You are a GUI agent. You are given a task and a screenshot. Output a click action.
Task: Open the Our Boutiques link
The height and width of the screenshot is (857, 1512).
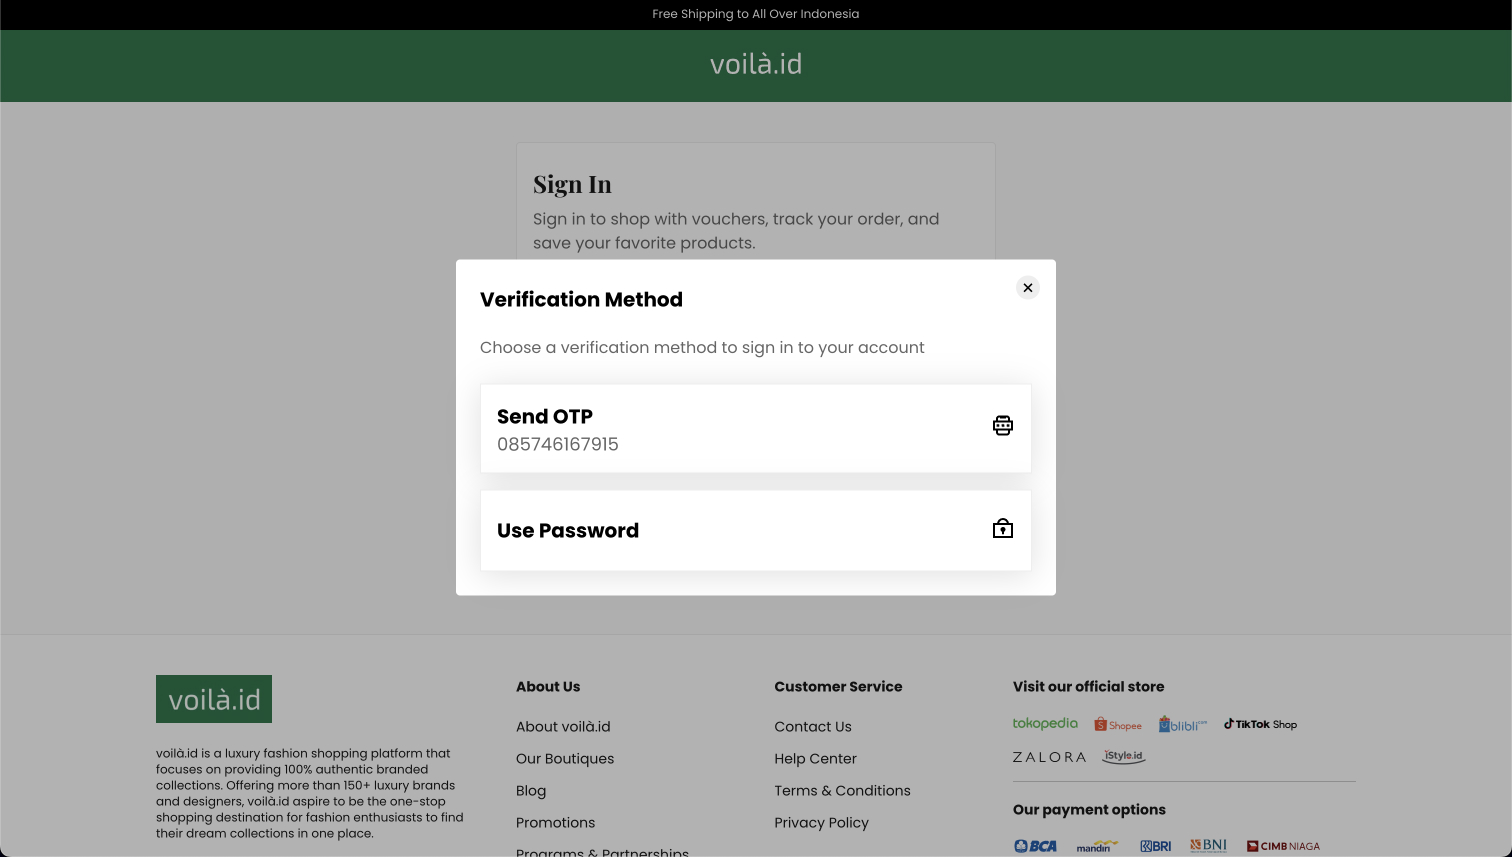pos(565,759)
